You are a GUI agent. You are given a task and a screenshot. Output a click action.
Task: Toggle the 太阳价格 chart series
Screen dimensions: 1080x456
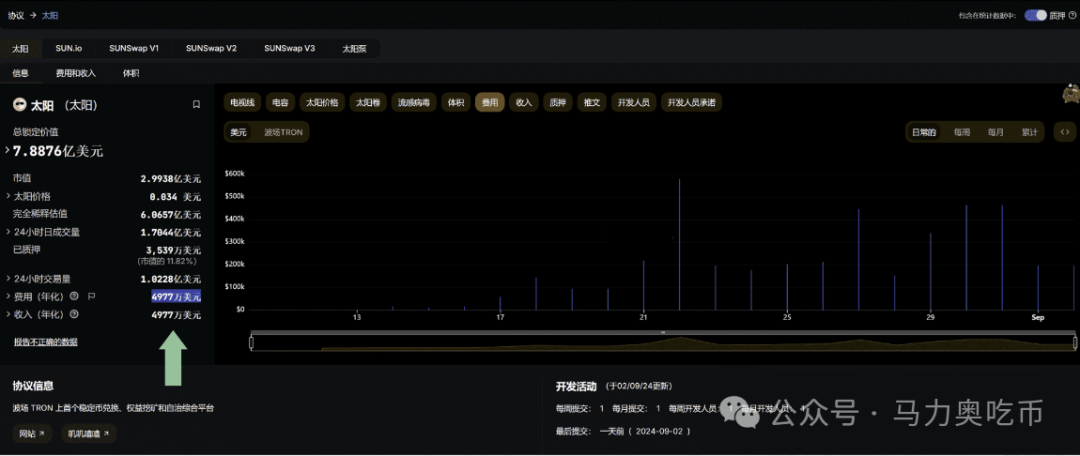click(x=322, y=103)
